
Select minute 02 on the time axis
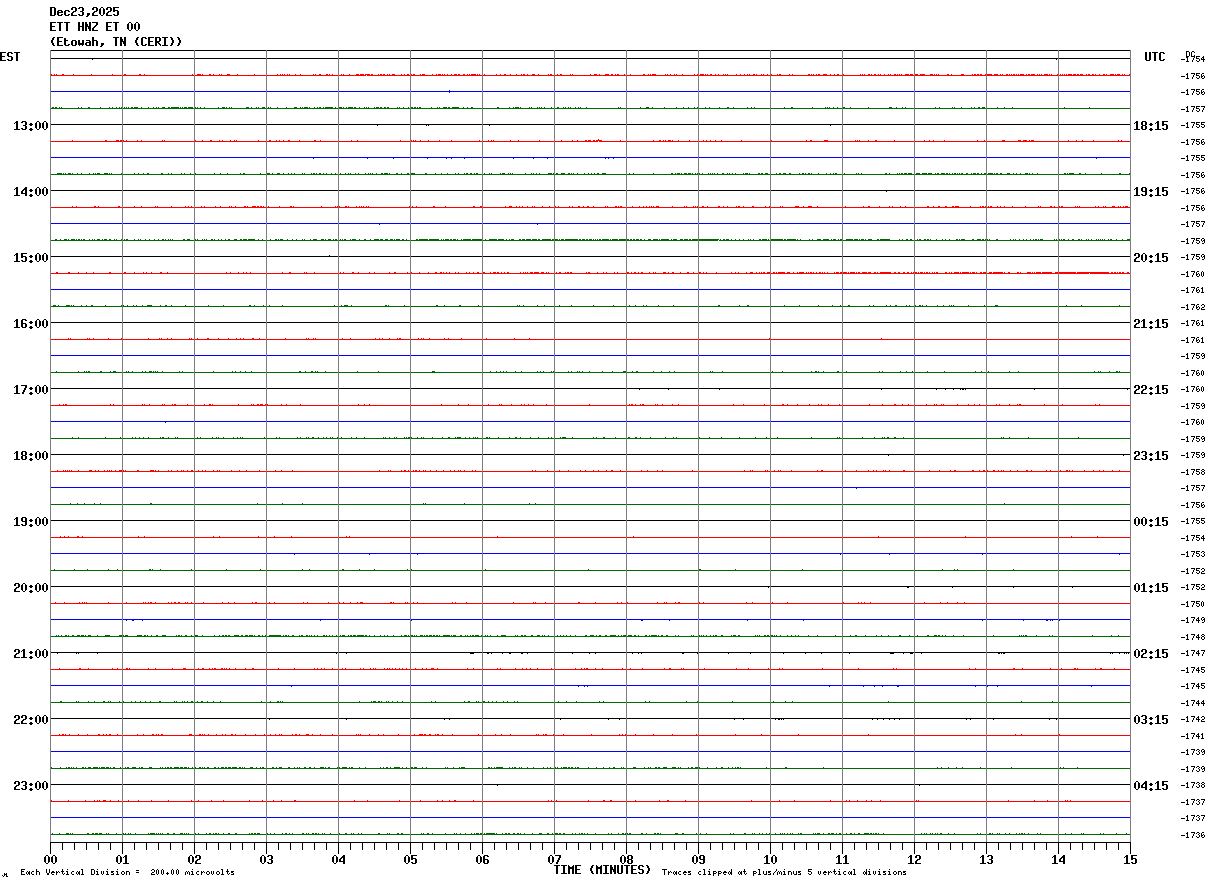click(x=195, y=859)
